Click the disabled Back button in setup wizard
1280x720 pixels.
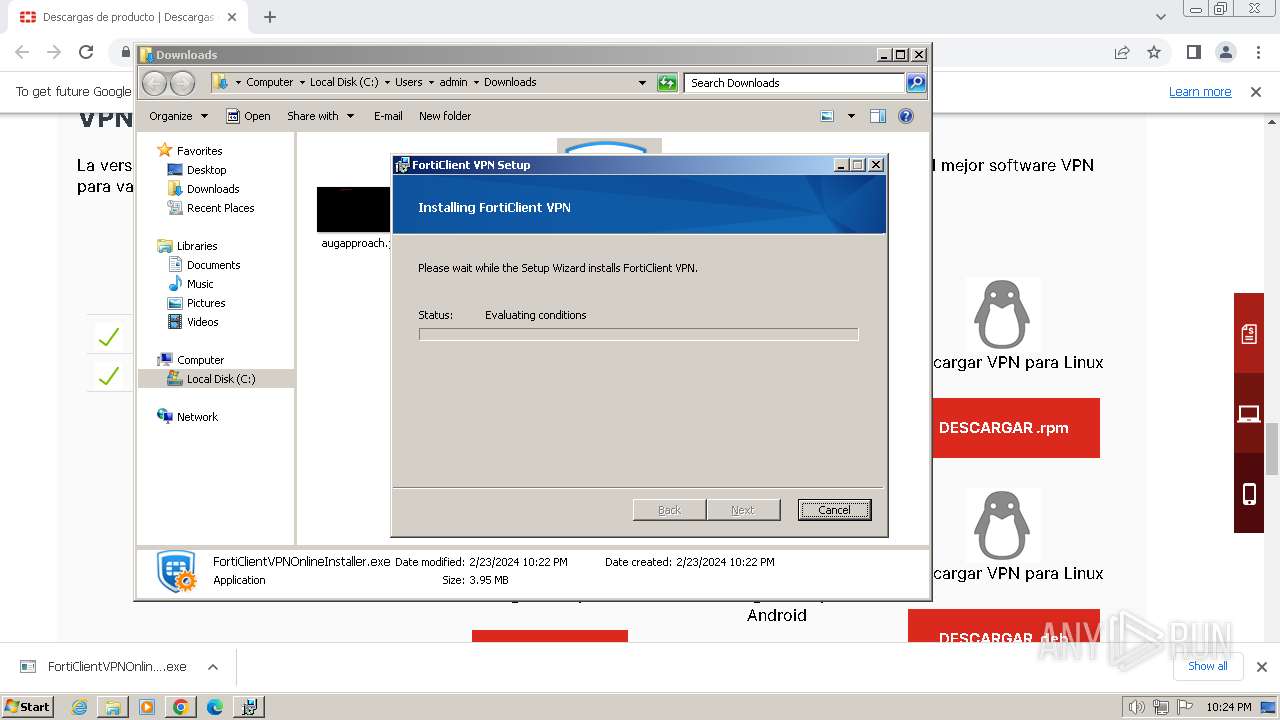coord(669,510)
